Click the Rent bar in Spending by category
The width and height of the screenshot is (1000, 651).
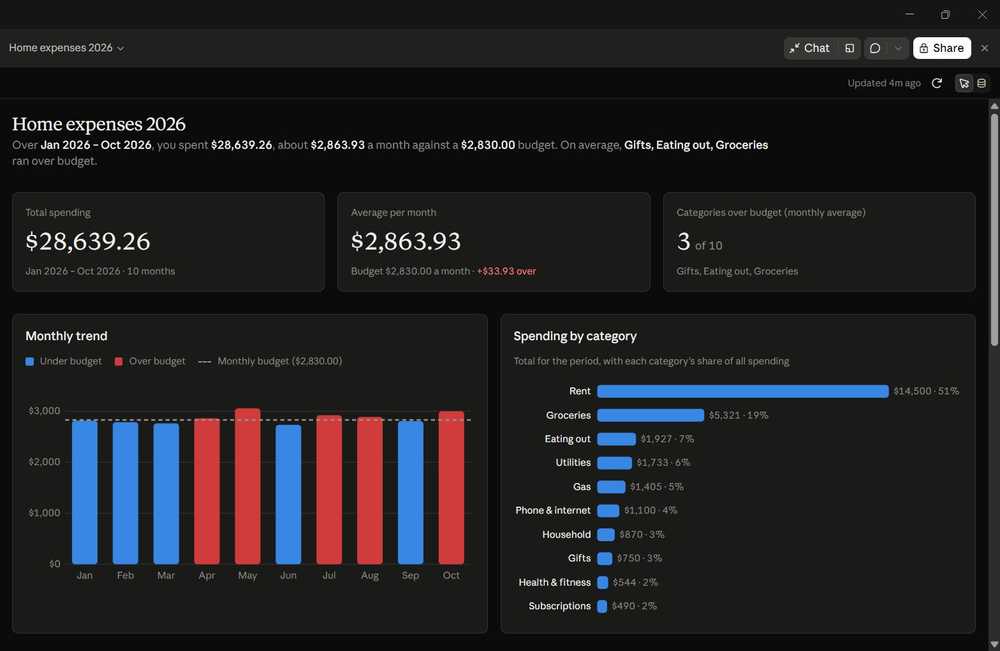[743, 391]
